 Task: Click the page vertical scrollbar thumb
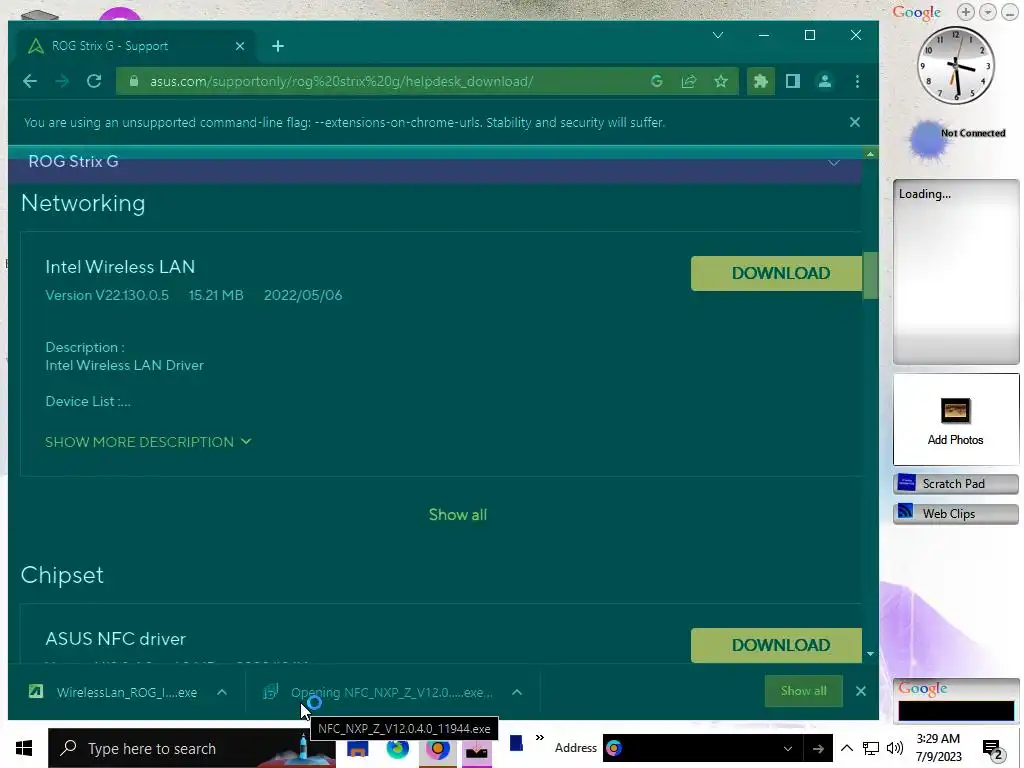click(870, 276)
